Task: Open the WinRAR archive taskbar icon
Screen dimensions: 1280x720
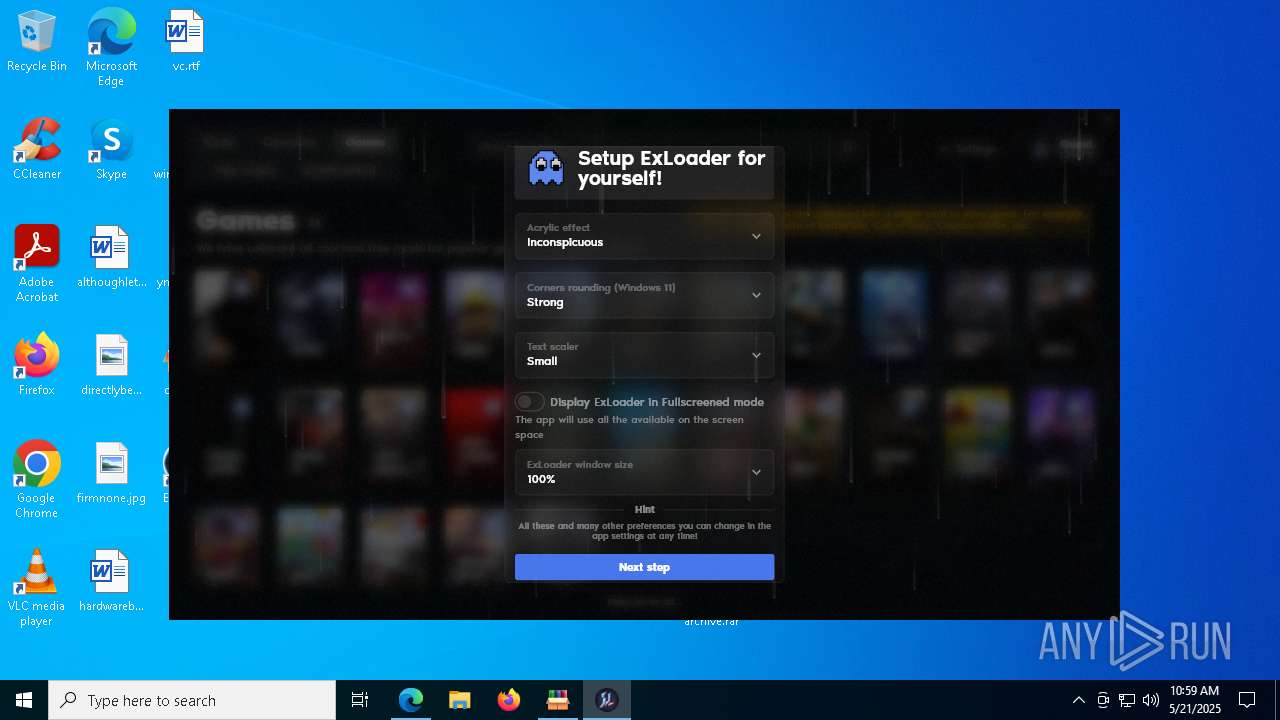Action: point(558,700)
